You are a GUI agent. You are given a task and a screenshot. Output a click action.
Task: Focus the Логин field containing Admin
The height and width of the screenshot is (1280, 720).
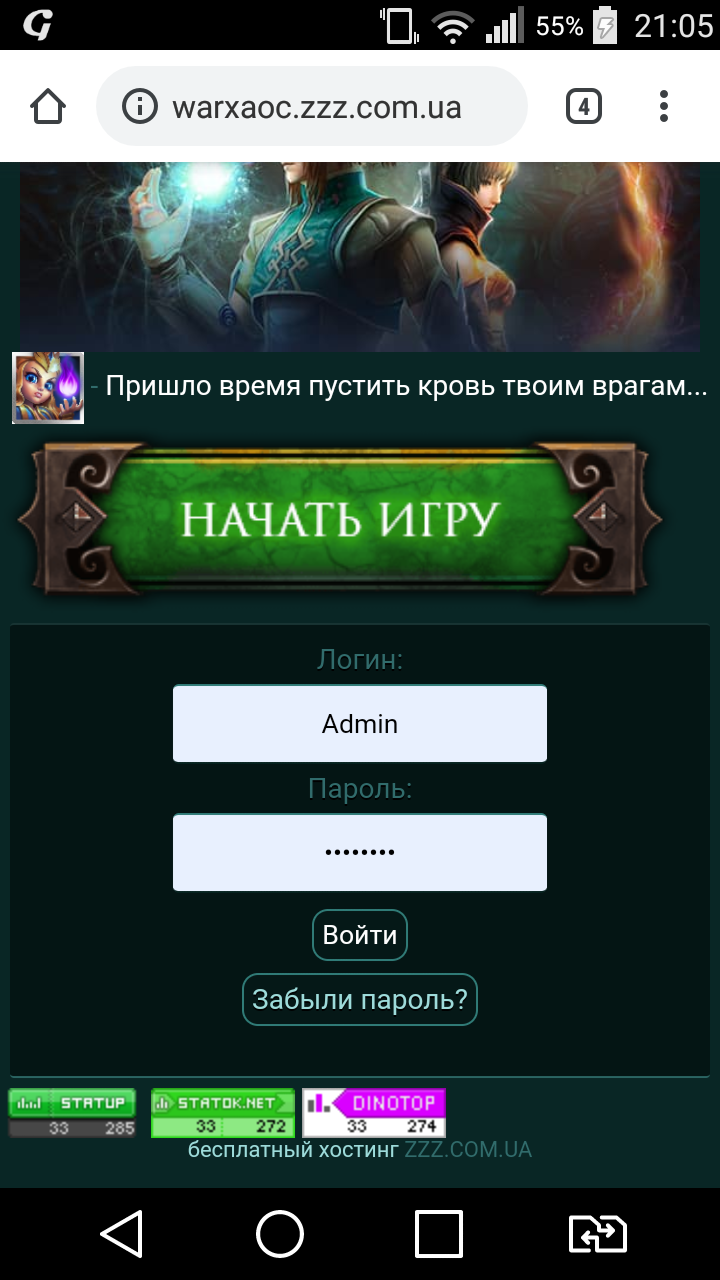tap(360, 723)
